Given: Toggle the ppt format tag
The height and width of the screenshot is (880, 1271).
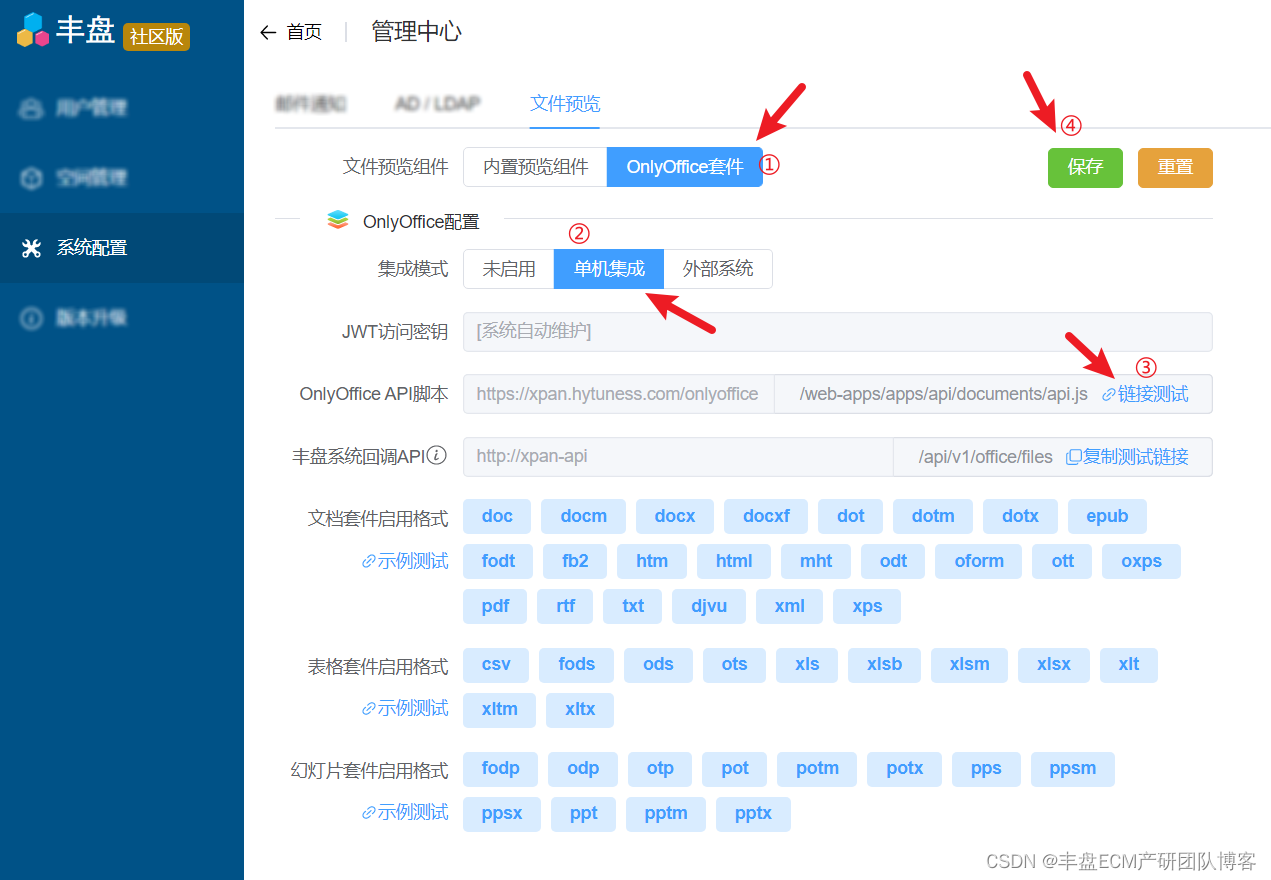Looking at the screenshot, I should click(x=583, y=813).
